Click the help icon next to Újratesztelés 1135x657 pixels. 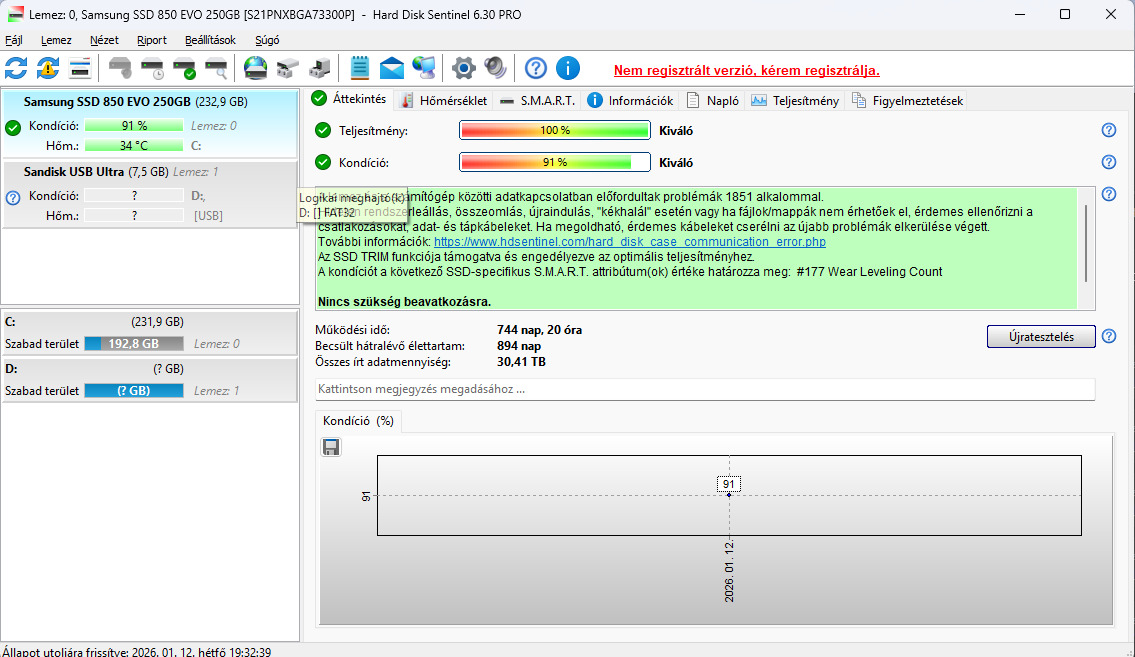point(1108,336)
